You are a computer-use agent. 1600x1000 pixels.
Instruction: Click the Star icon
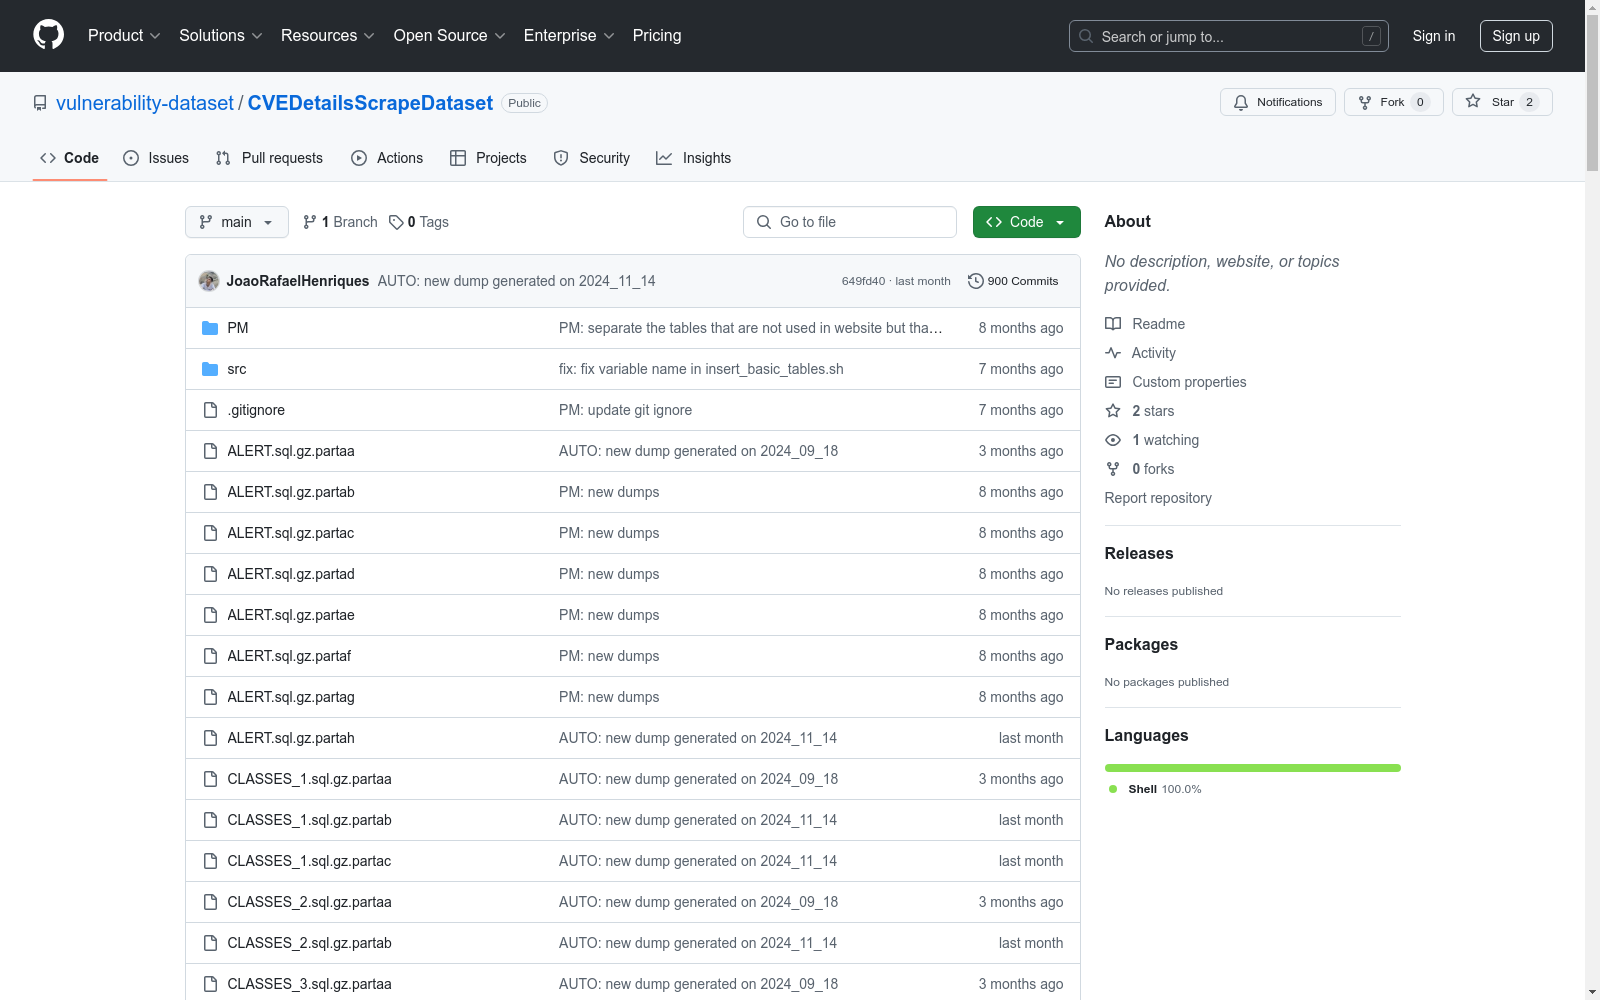(1473, 101)
